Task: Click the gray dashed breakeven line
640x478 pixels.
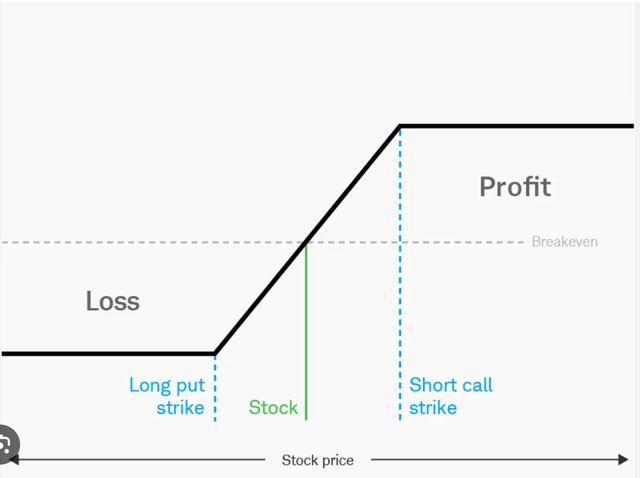Action: pyautogui.click(x=261, y=242)
